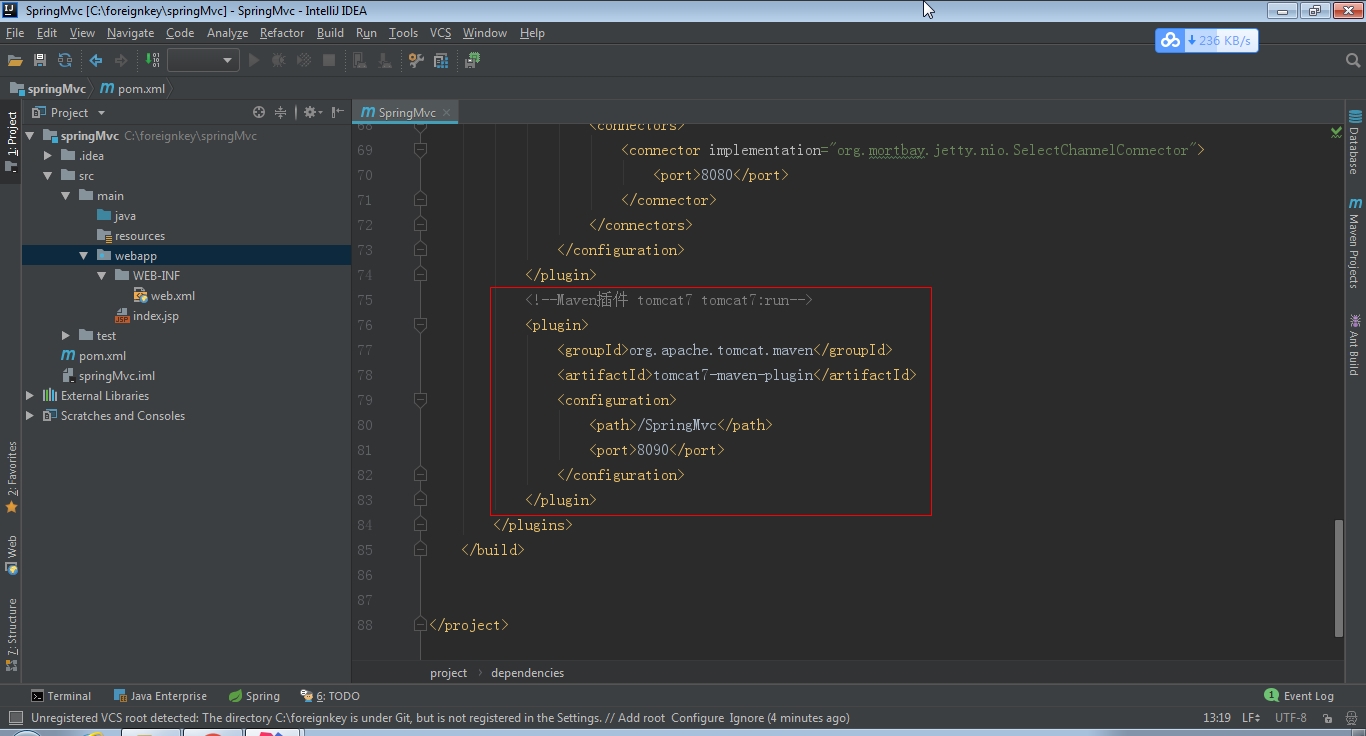
Task: Select index.jsp in the project tree
Action: tap(147, 316)
